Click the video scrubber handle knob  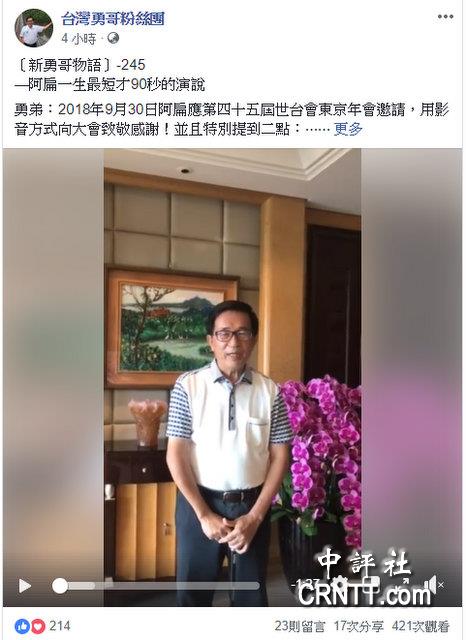pos(60,586)
